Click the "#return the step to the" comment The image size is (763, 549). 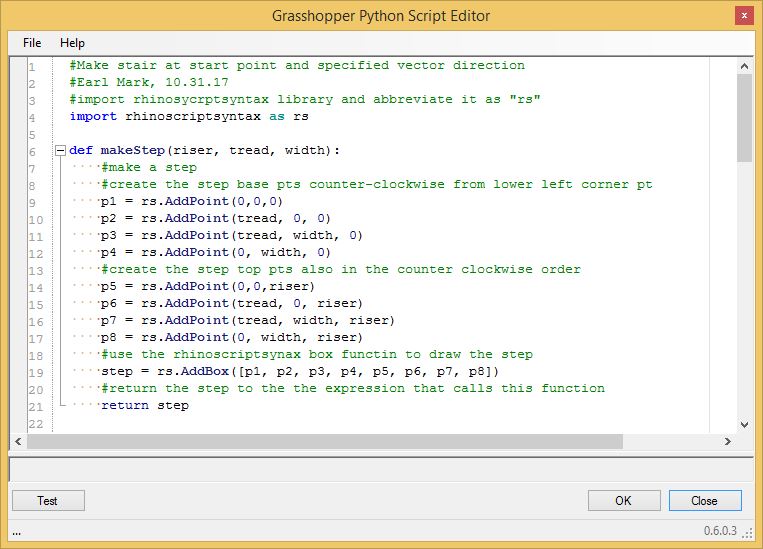tap(353, 388)
